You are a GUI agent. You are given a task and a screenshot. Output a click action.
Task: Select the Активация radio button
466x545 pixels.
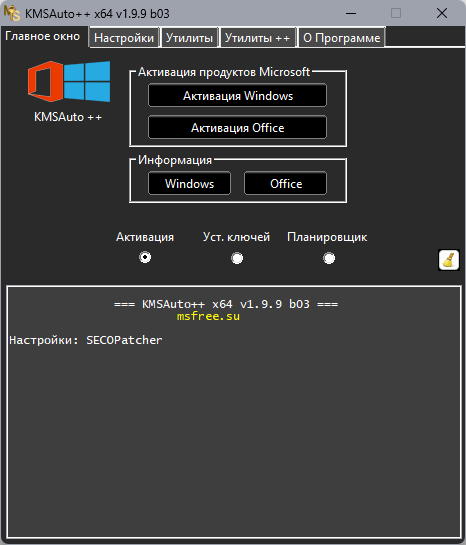(145, 258)
